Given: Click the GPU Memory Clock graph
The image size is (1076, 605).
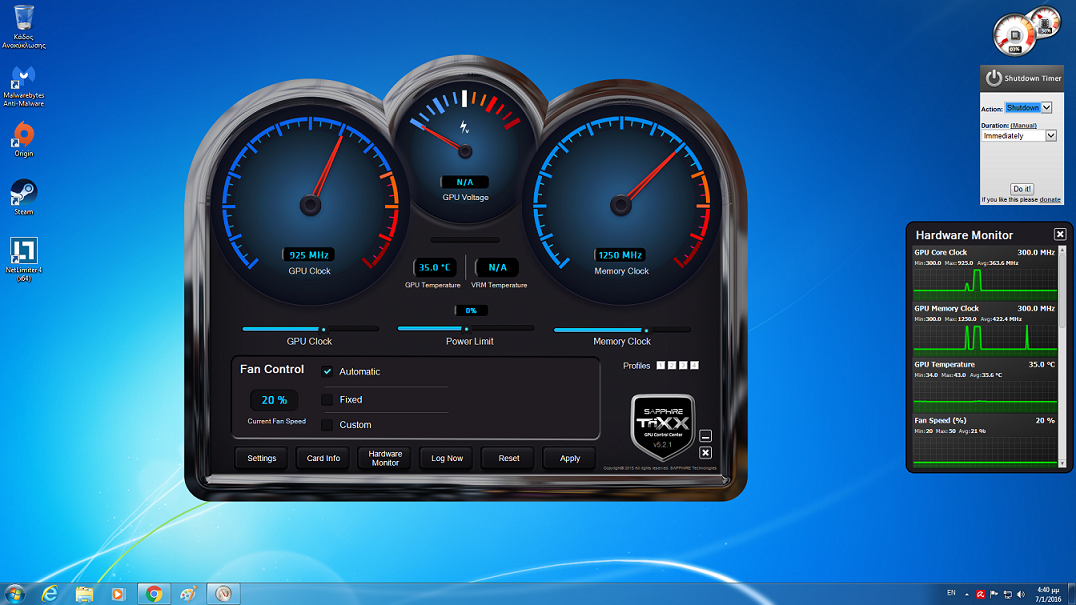Looking at the screenshot, I should [x=985, y=340].
